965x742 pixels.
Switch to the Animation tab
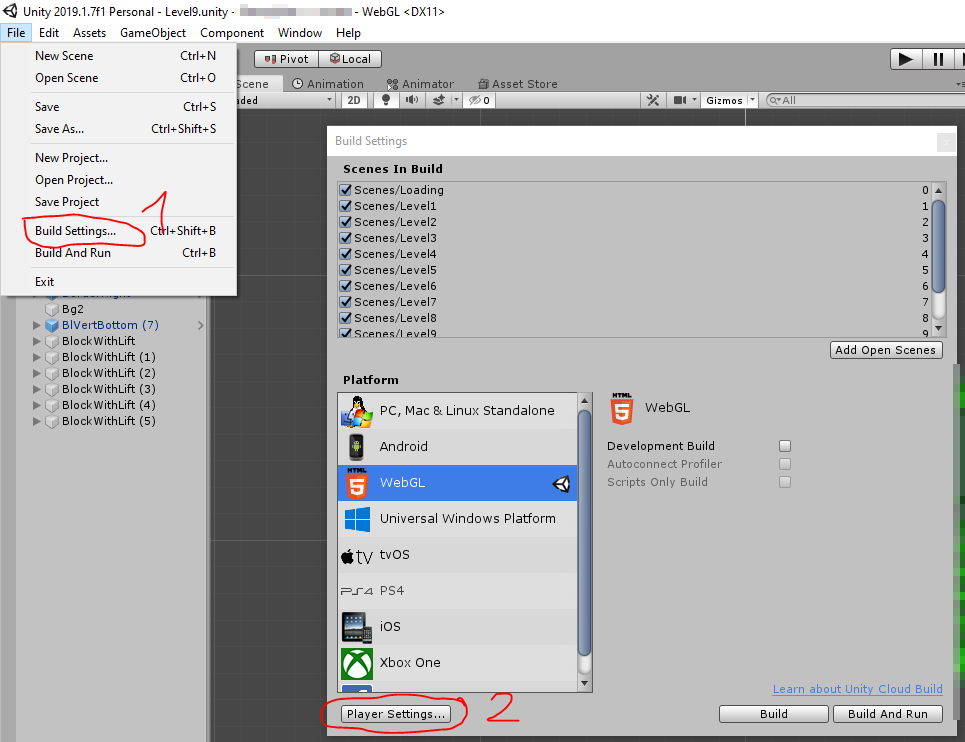pos(327,84)
